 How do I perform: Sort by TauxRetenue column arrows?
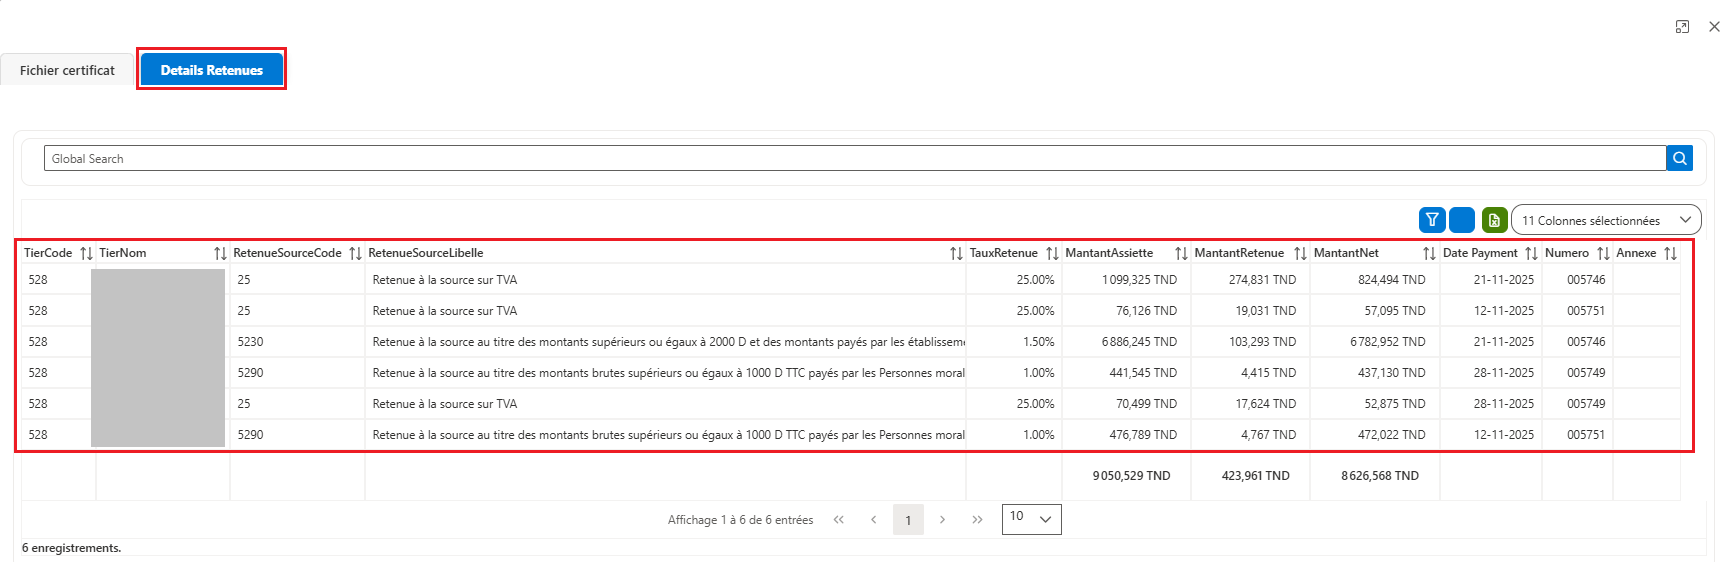[1052, 253]
